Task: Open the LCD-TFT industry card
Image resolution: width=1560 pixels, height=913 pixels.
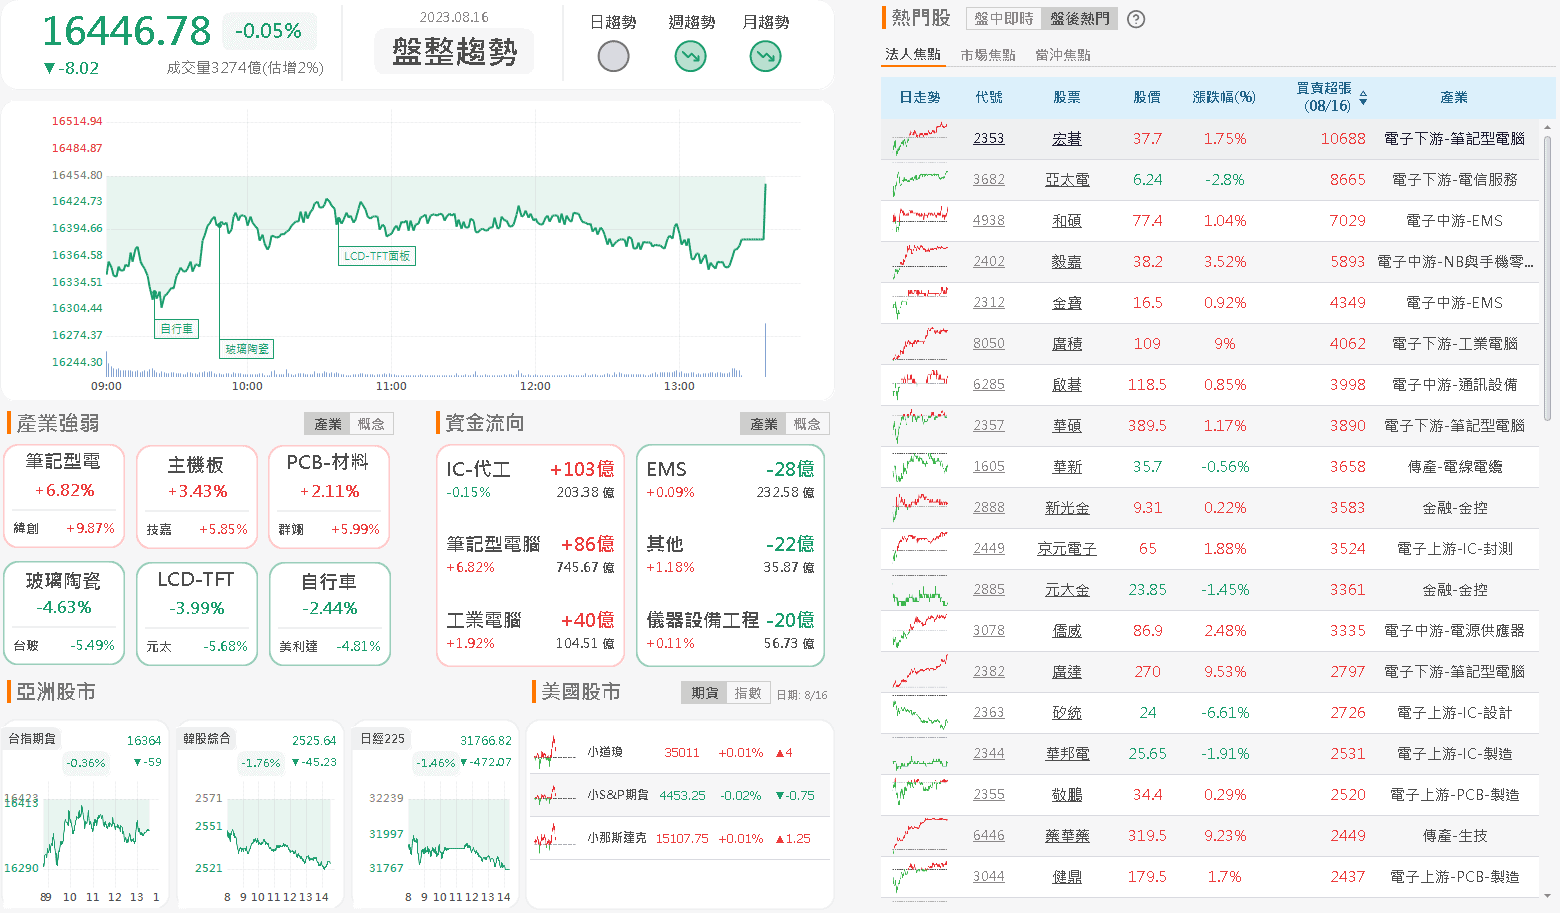Action: click(196, 613)
